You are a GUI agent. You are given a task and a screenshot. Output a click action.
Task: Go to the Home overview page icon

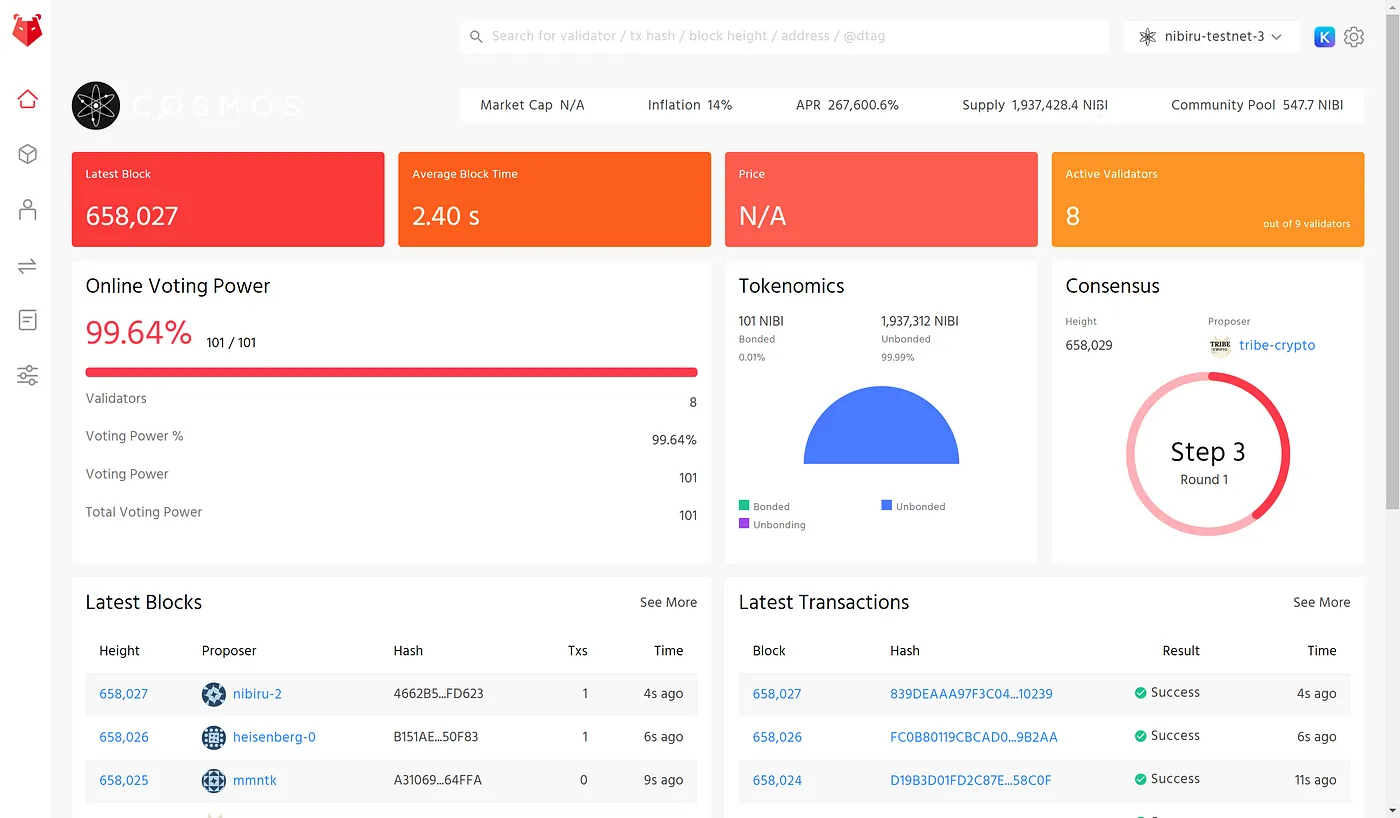click(27, 99)
